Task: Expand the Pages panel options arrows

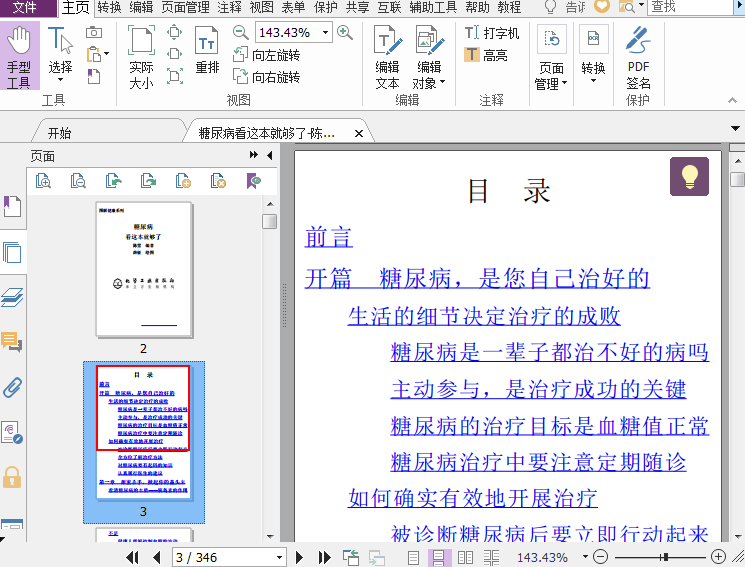Action: pyautogui.click(x=254, y=155)
